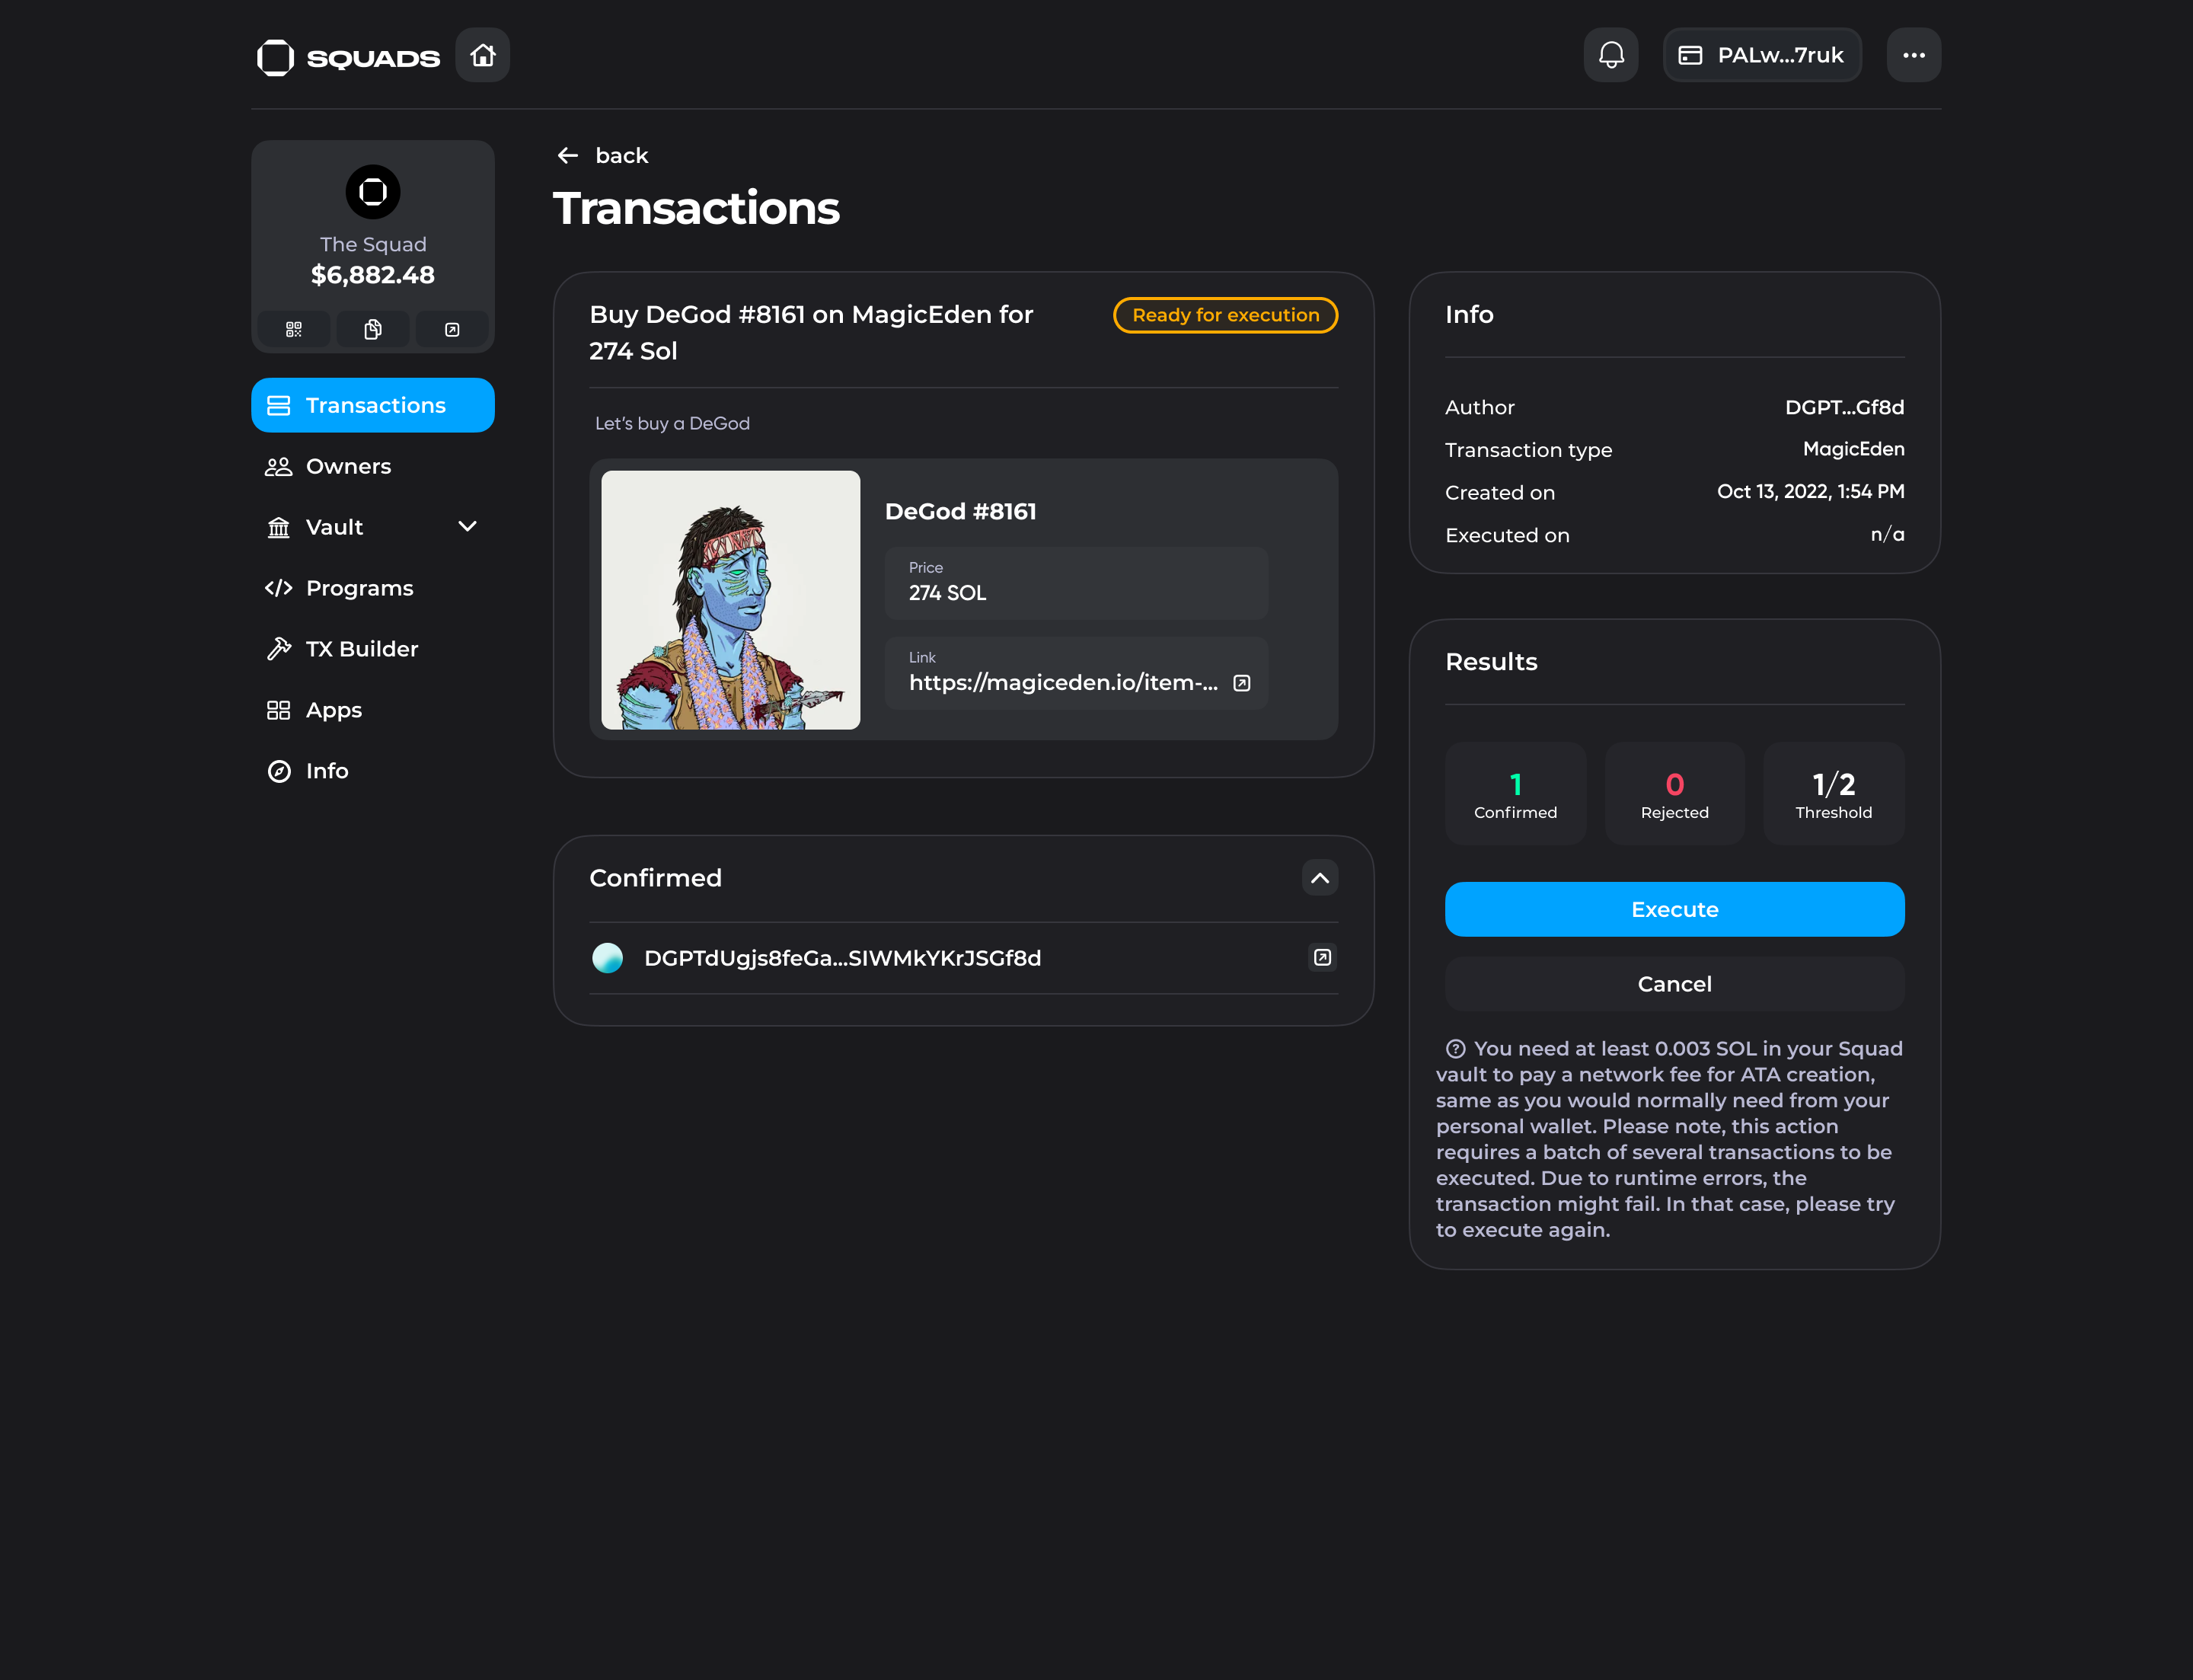Go to Apps section
This screenshot has height=1680, width=2193.
(x=373, y=710)
